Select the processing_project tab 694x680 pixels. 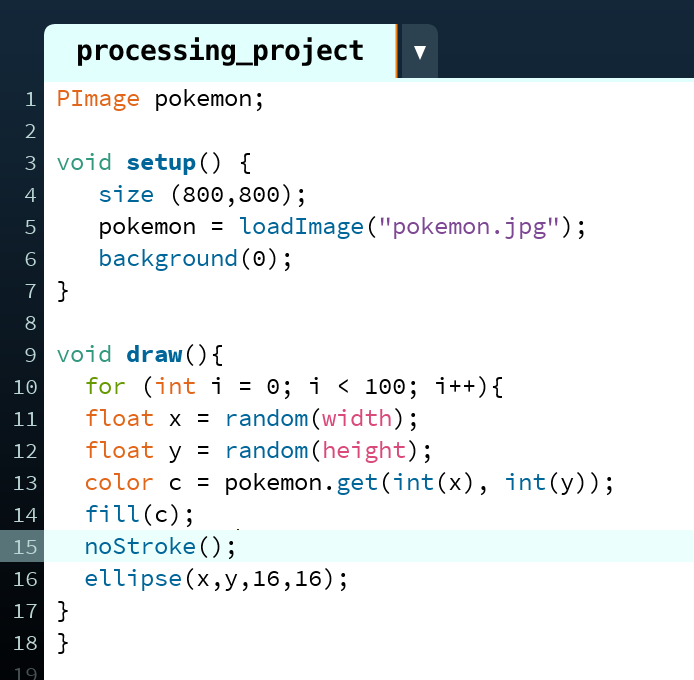tap(220, 51)
